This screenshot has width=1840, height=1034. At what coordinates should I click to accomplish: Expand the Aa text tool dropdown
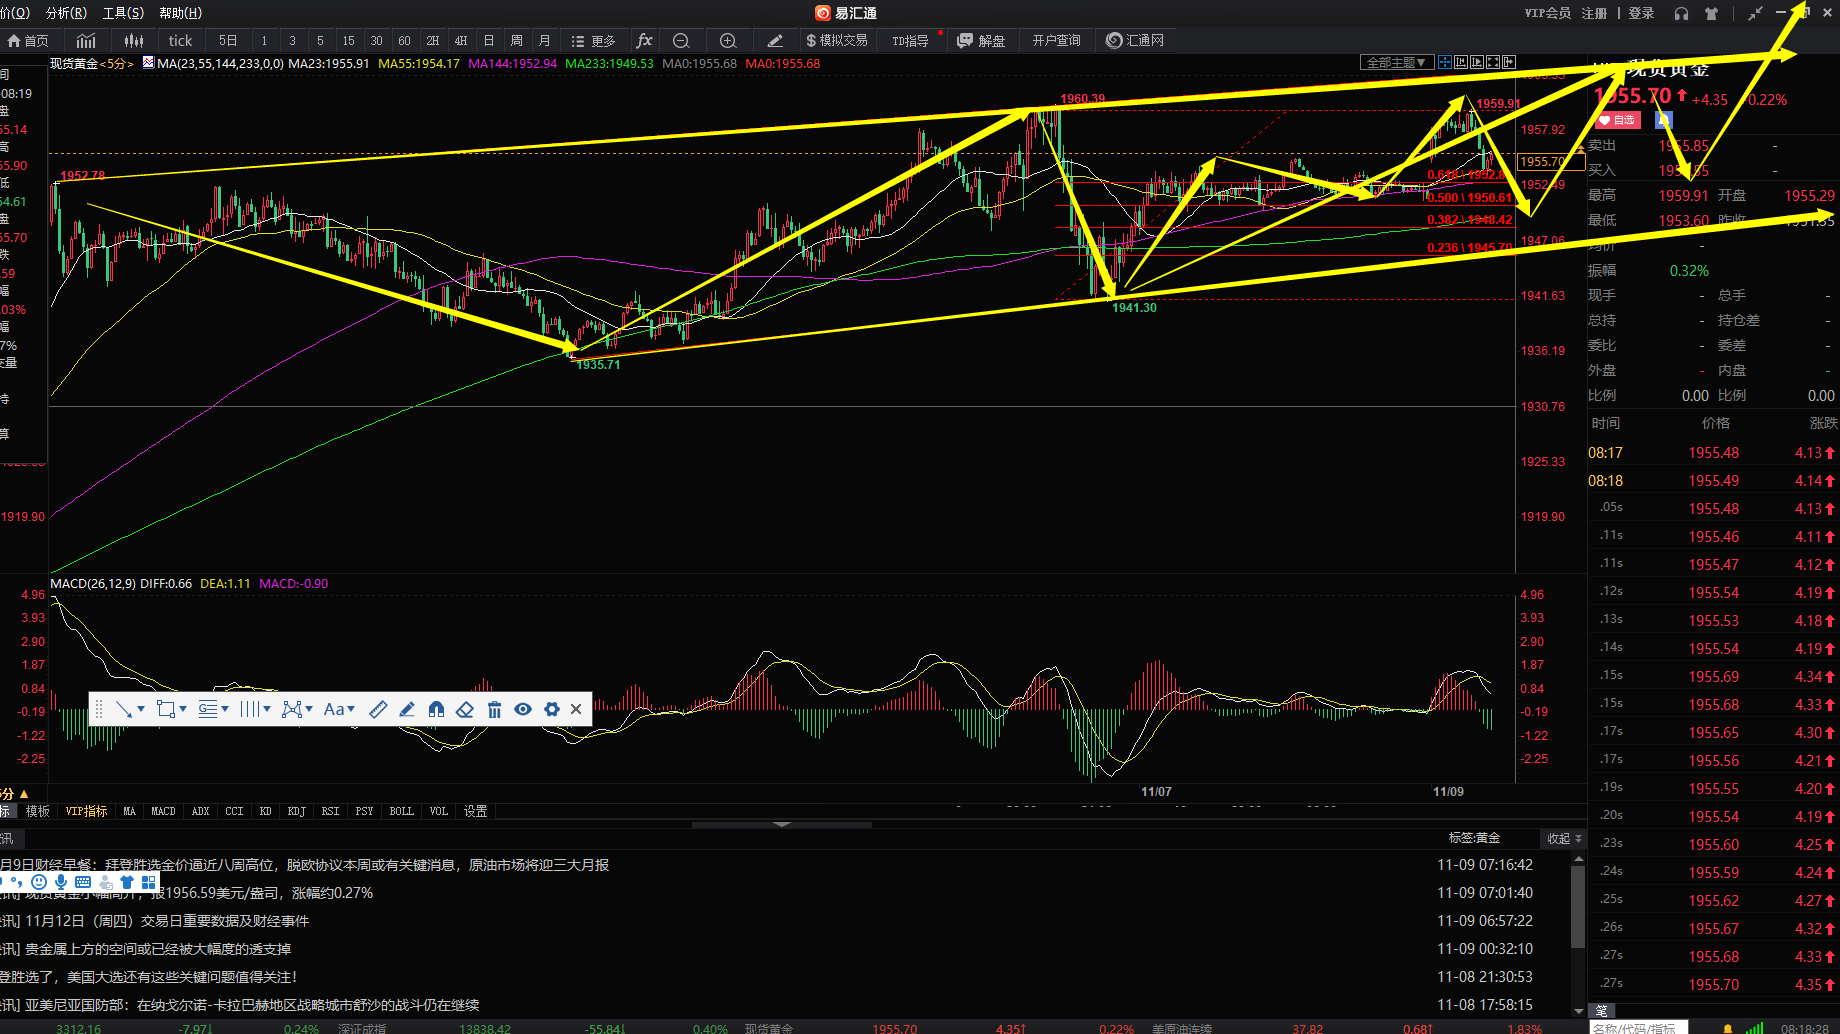coord(351,709)
